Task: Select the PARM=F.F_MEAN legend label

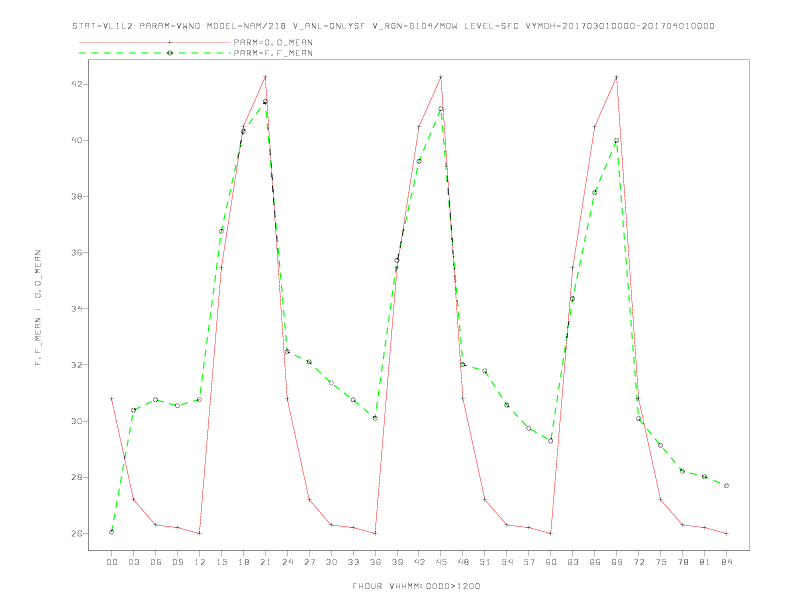Action: click(273, 53)
